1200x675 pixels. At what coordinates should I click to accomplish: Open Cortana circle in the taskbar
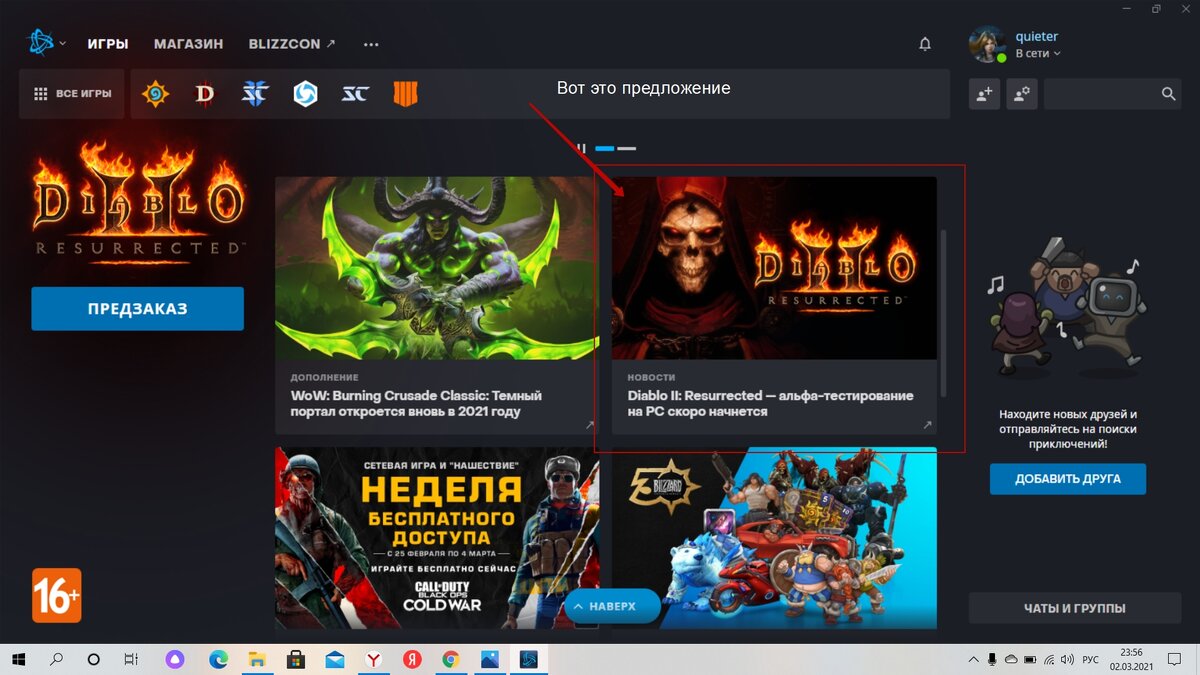pyautogui.click(x=94, y=660)
